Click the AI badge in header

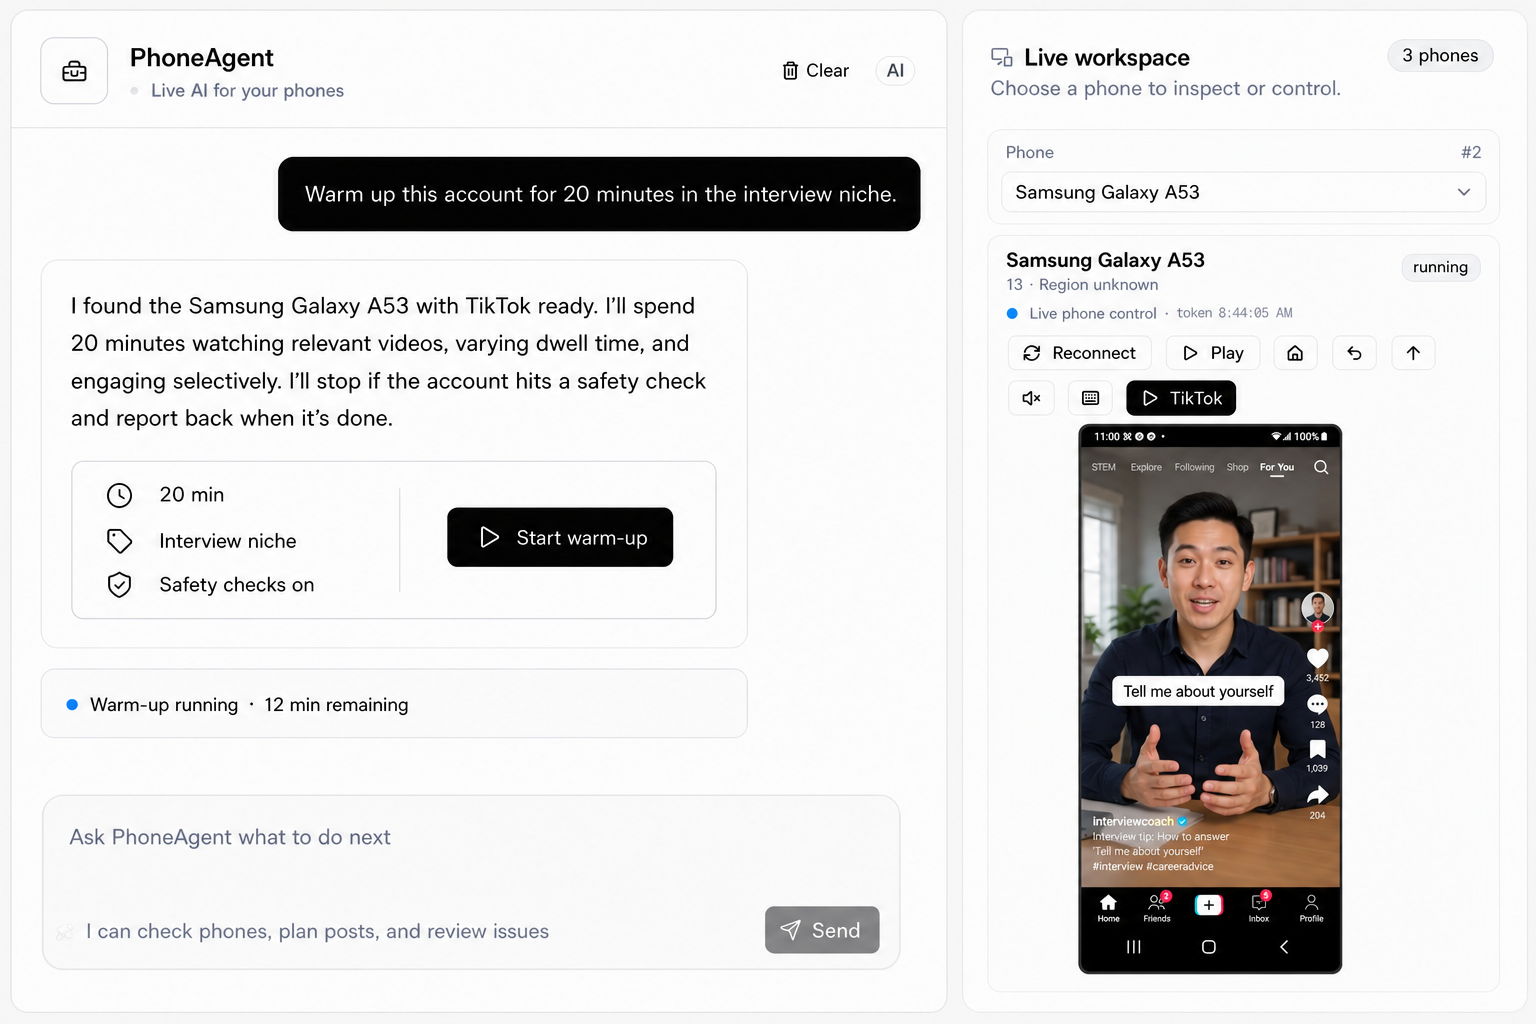[x=895, y=71]
